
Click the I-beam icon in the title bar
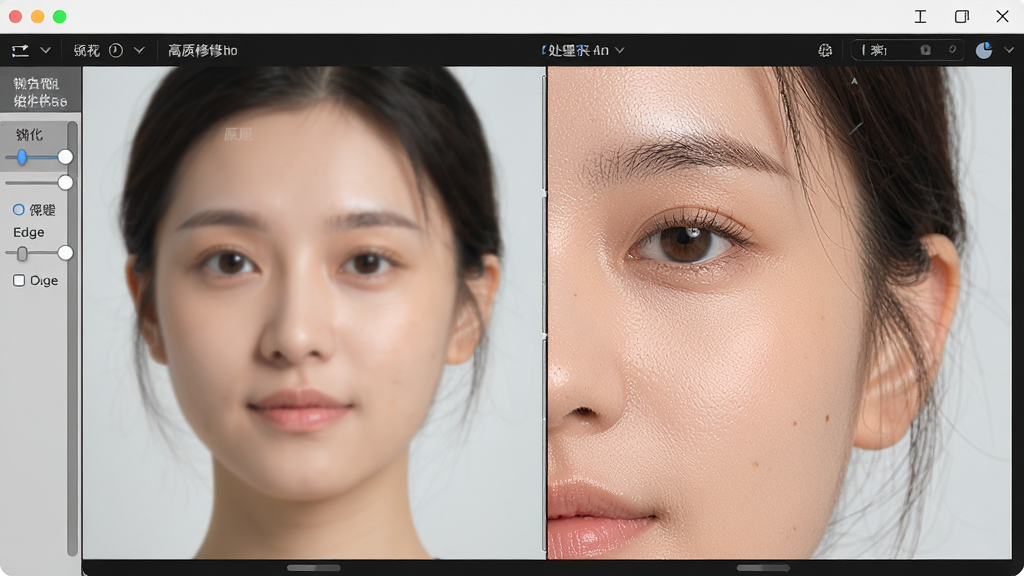pyautogui.click(x=920, y=16)
